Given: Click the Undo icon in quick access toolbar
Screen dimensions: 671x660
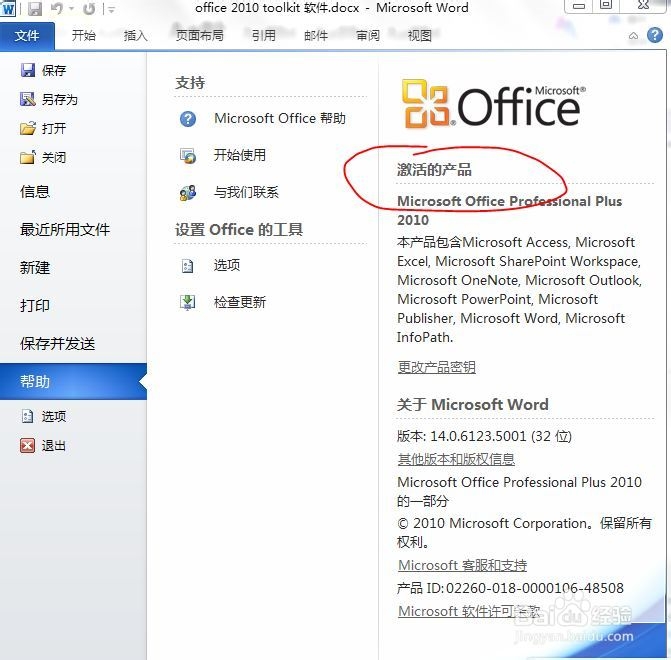Looking at the screenshot, I should (x=56, y=9).
